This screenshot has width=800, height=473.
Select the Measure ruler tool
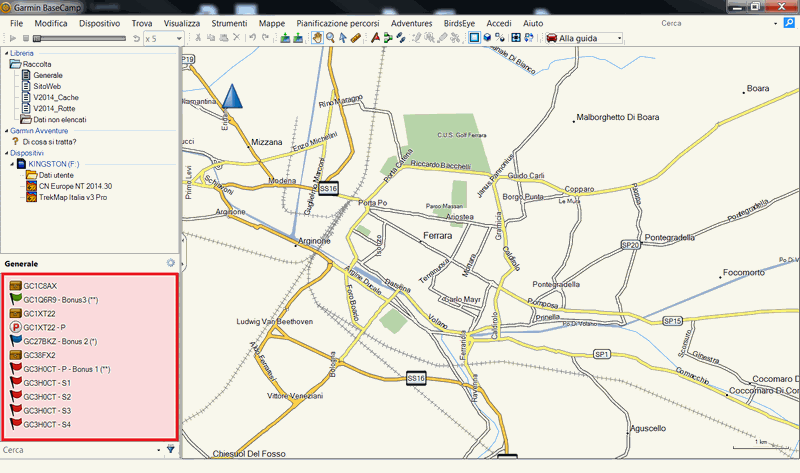(356, 38)
